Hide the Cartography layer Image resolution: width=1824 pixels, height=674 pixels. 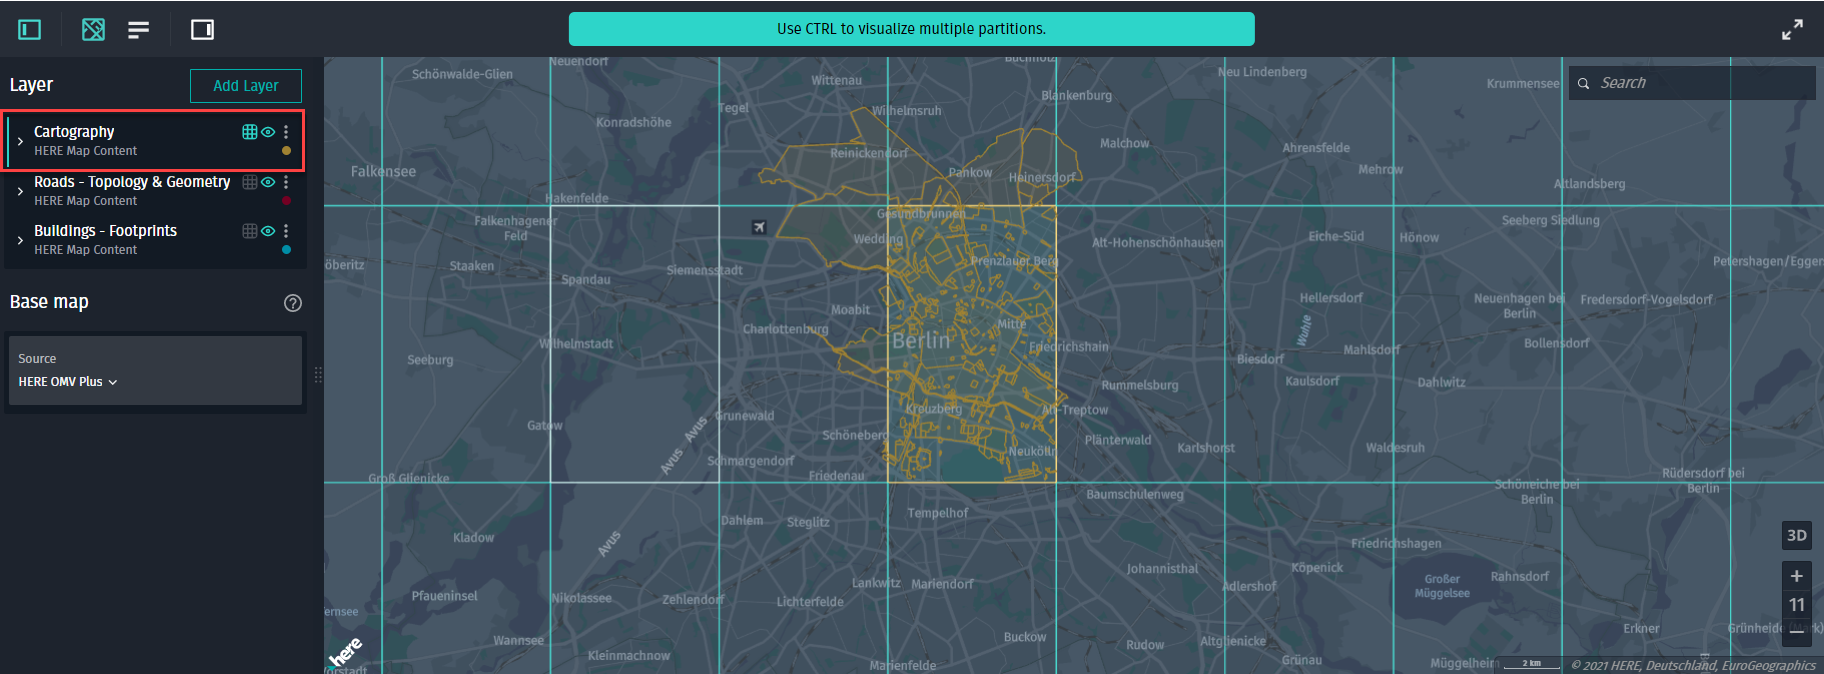tap(268, 132)
